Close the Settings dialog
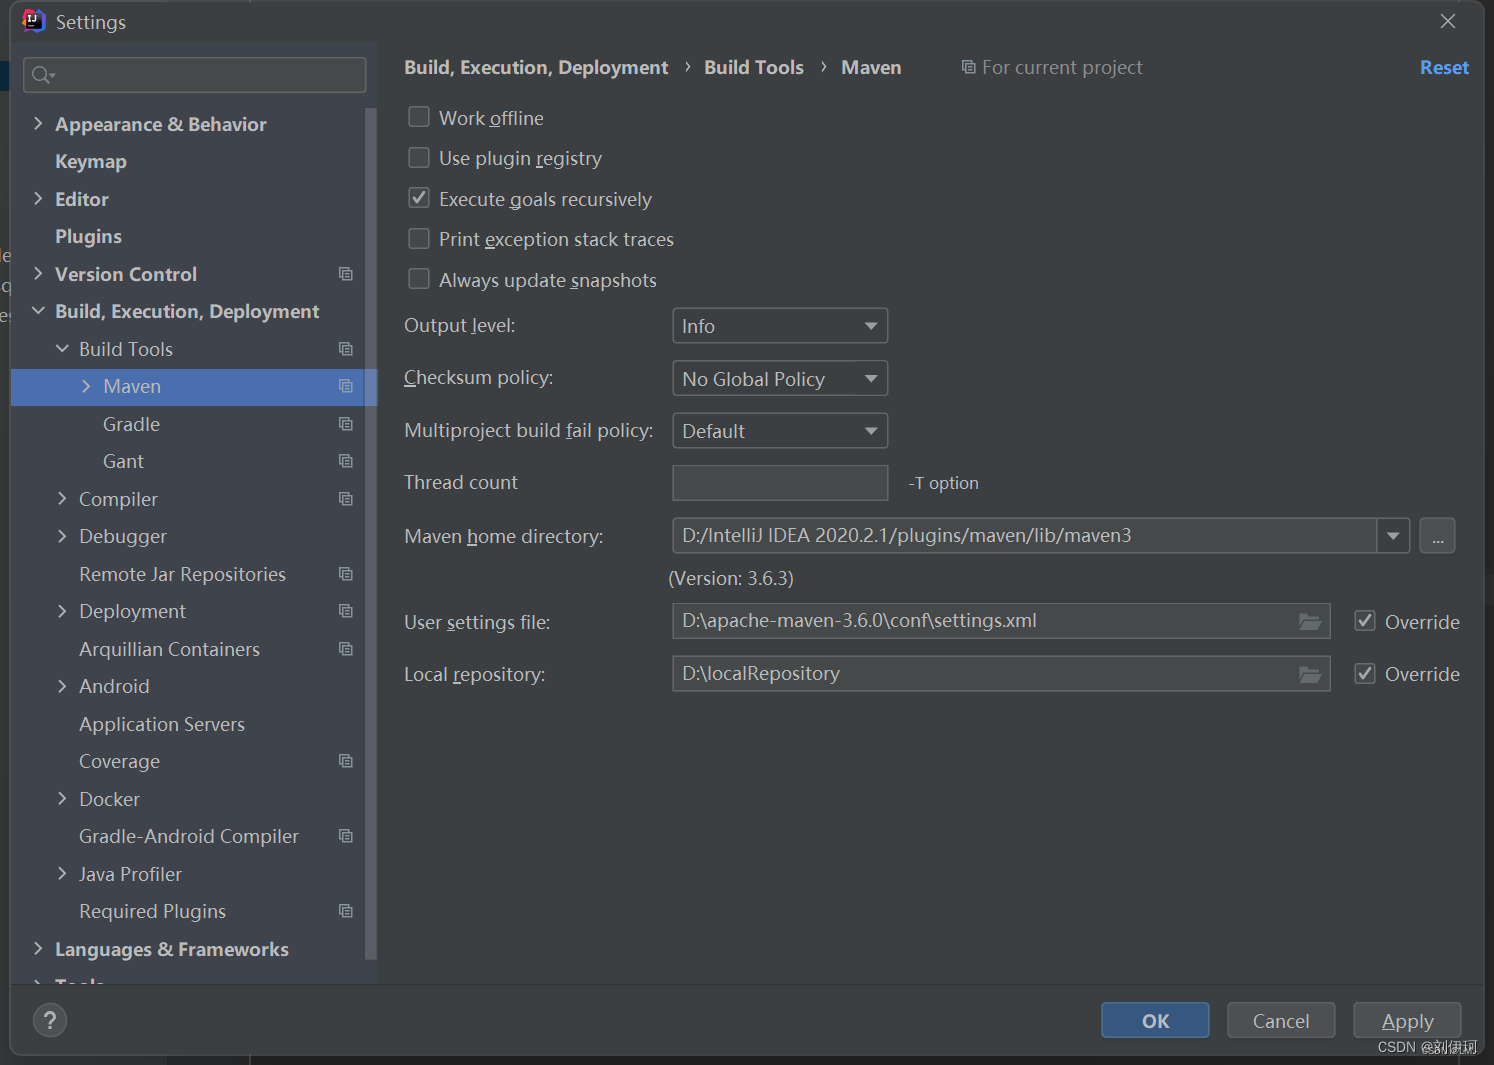Viewport: 1494px width, 1065px height. pyautogui.click(x=1447, y=21)
